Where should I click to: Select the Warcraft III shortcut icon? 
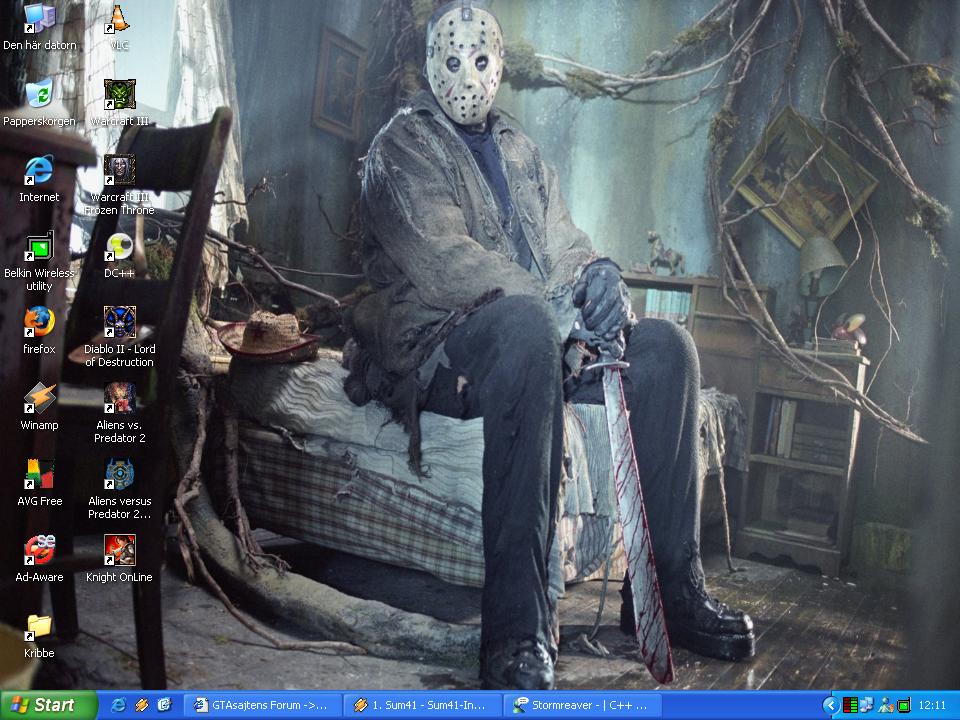click(119, 103)
